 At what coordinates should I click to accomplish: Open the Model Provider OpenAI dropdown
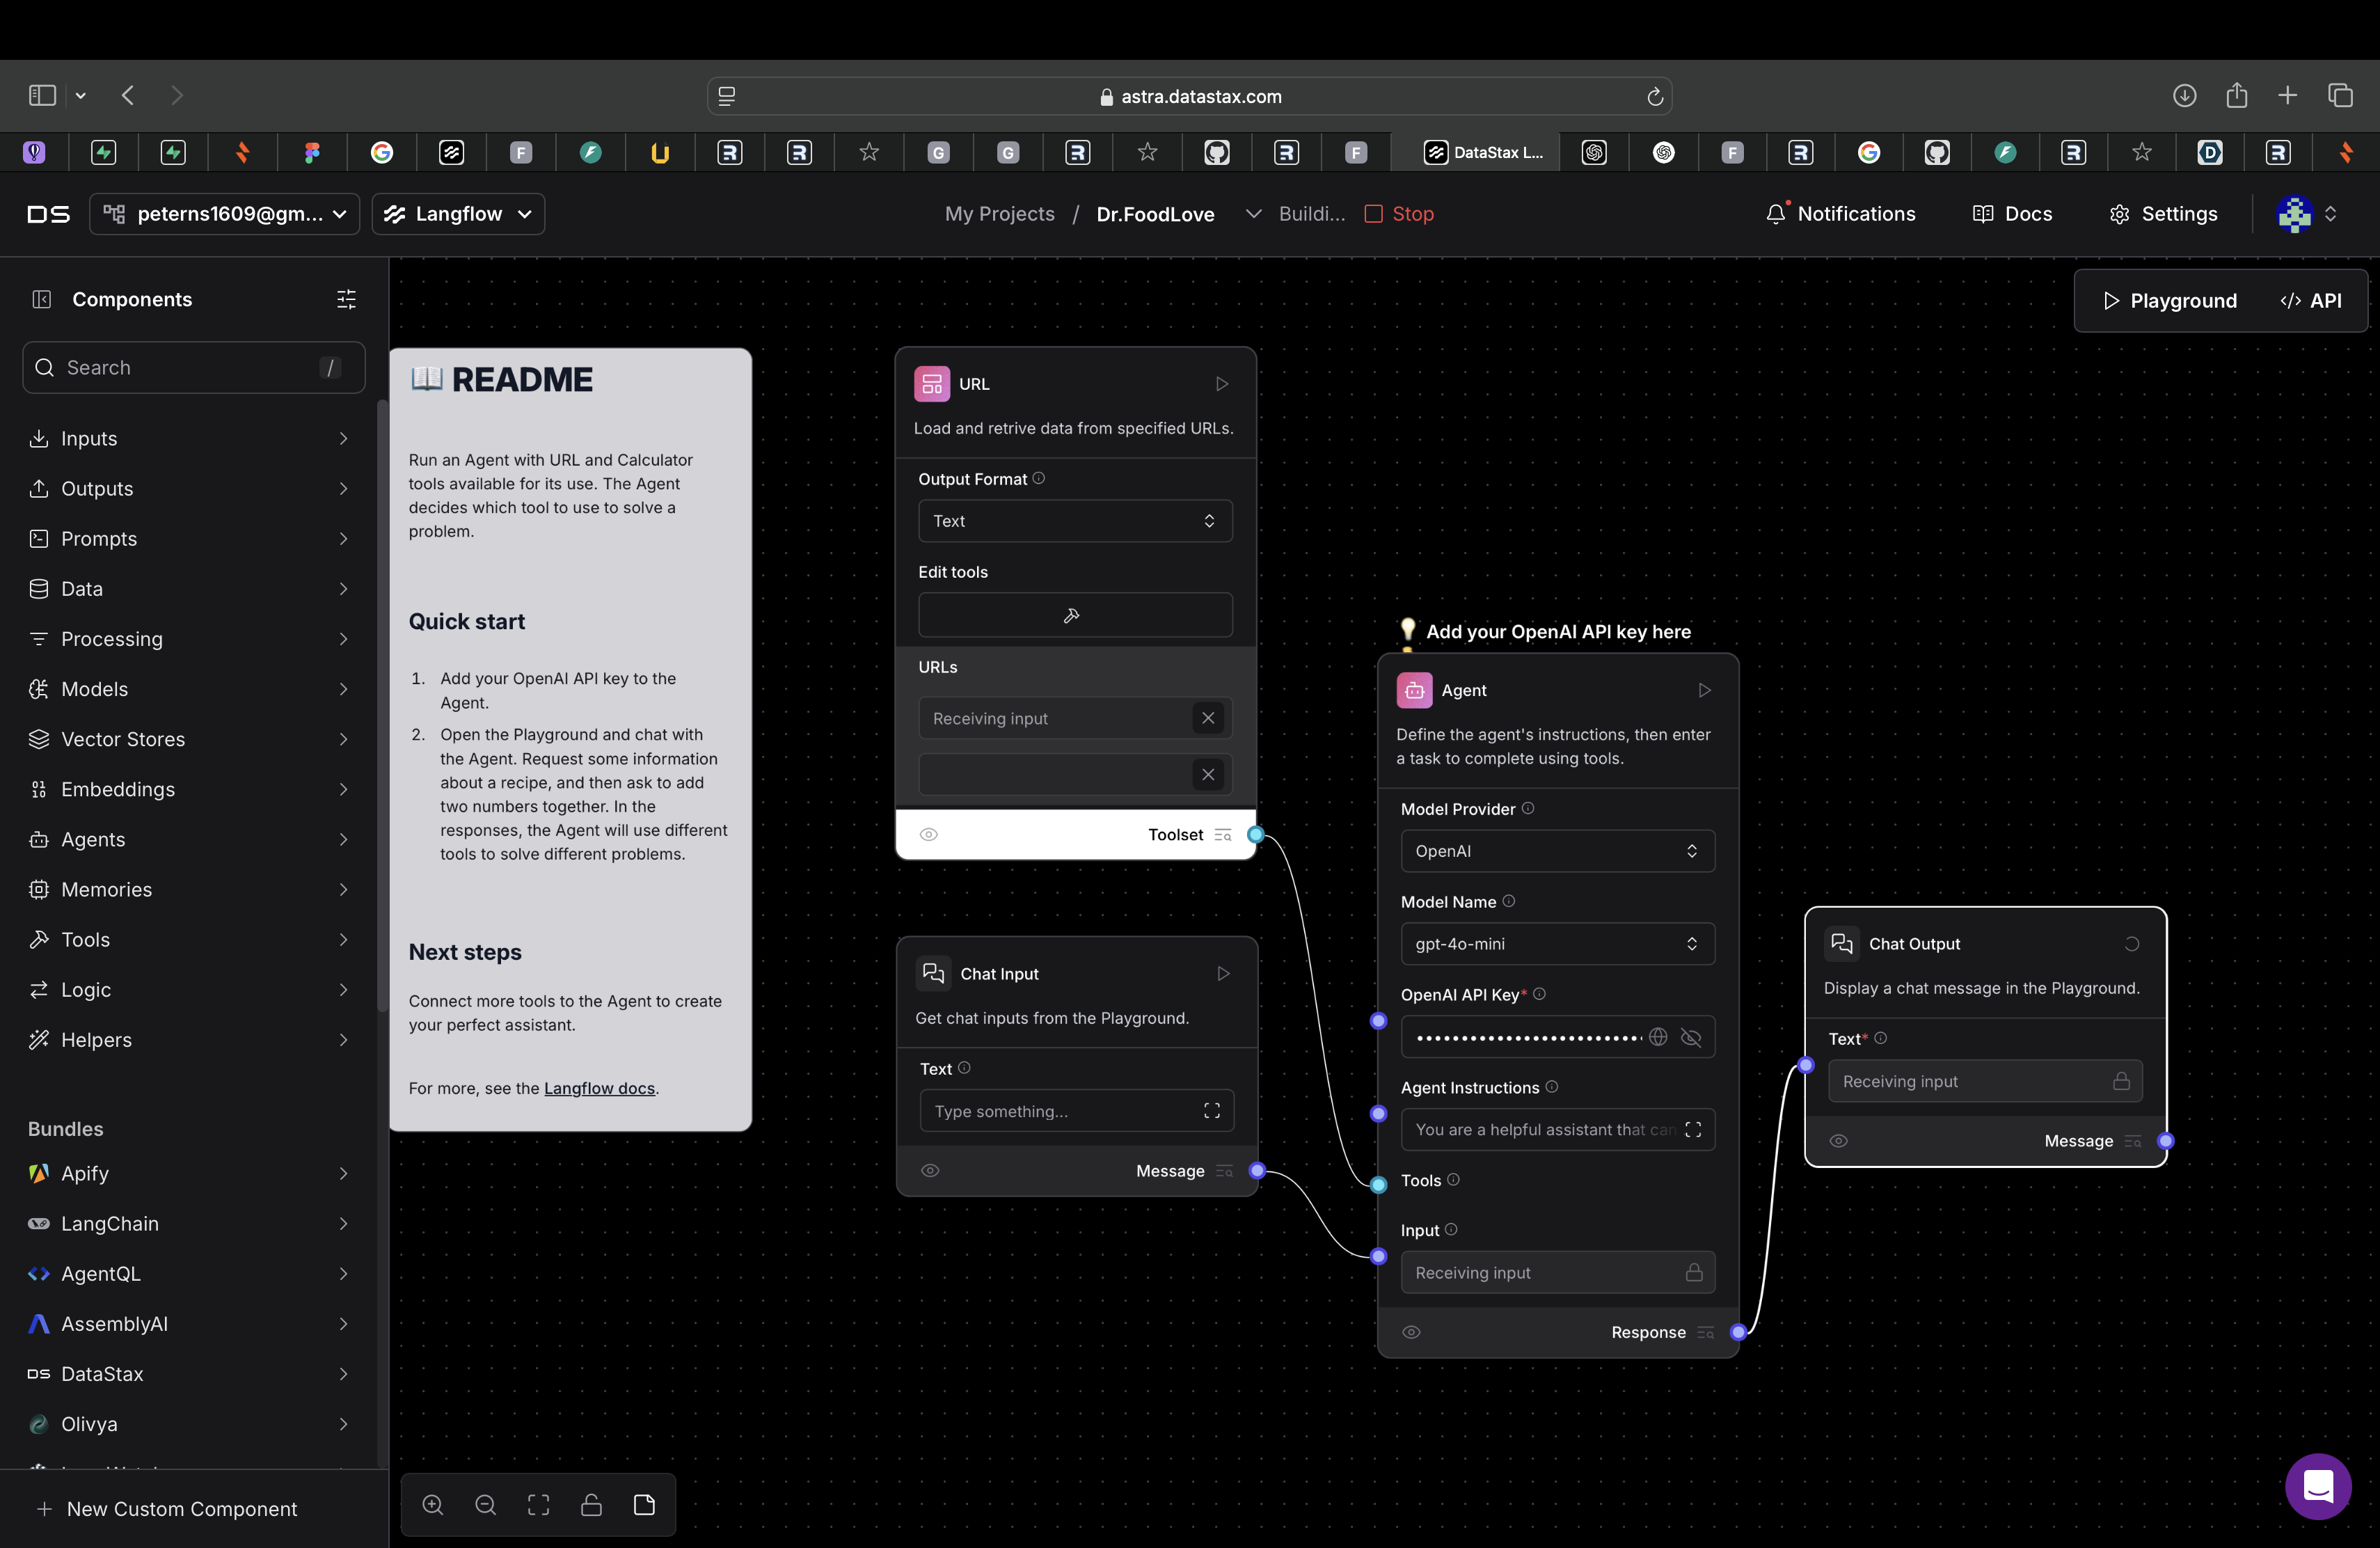click(x=1557, y=851)
